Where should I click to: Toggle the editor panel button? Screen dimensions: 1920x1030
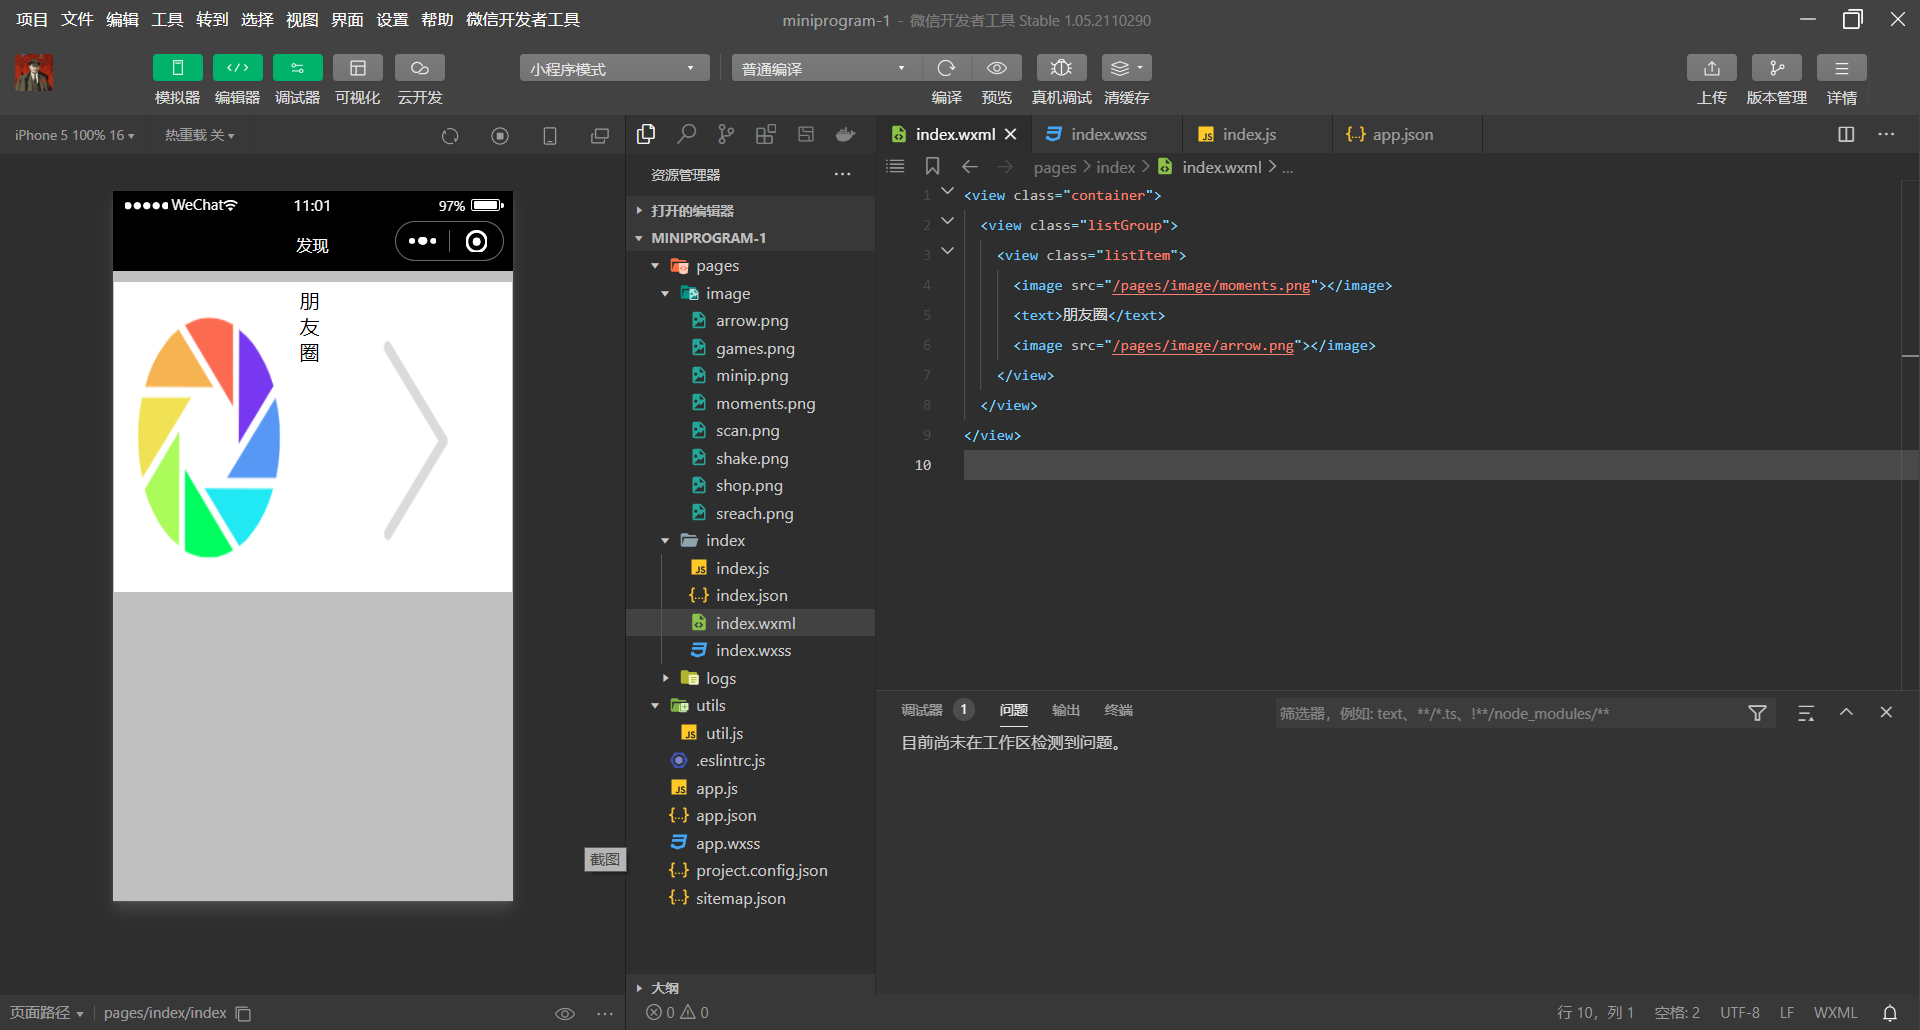tap(237, 68)
